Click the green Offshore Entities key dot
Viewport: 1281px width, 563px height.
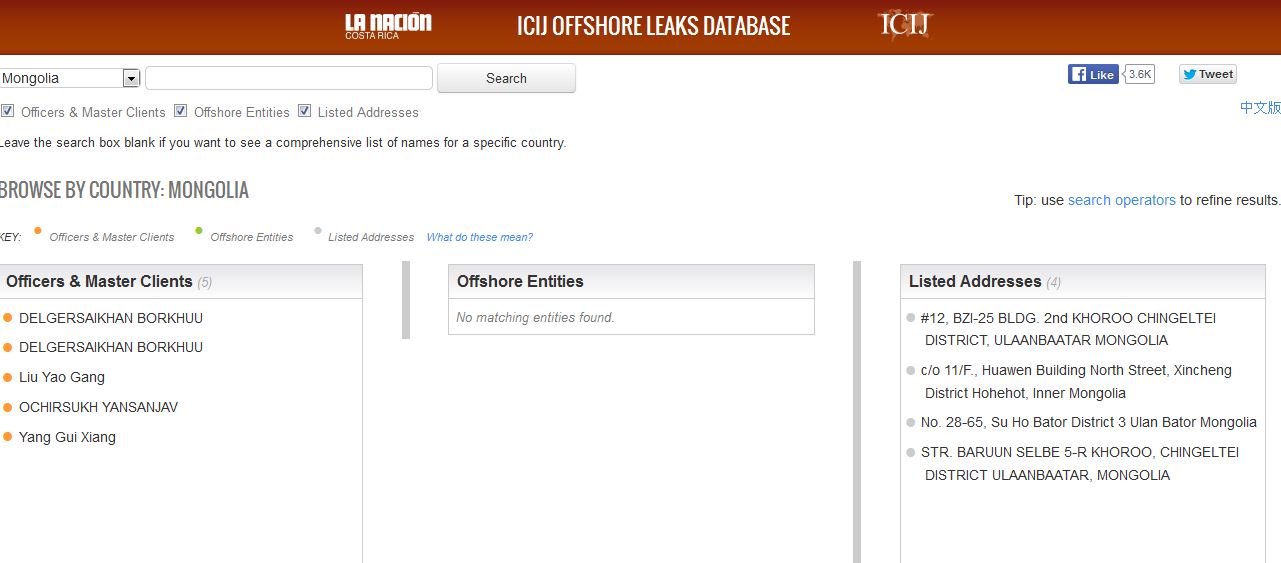click(x=199, y=231)
